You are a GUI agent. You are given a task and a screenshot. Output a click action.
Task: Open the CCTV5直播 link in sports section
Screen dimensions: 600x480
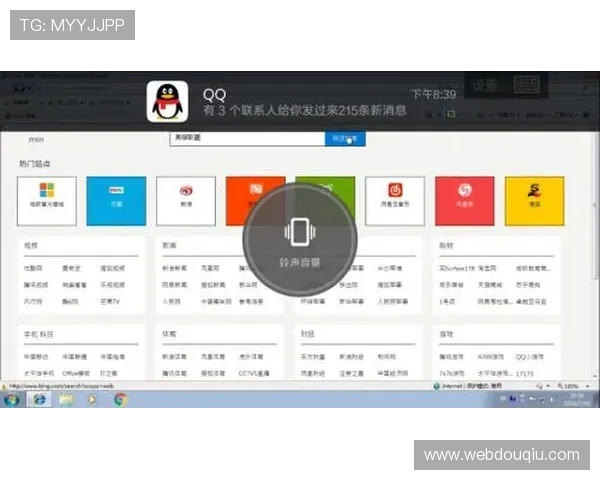[254, 373]
